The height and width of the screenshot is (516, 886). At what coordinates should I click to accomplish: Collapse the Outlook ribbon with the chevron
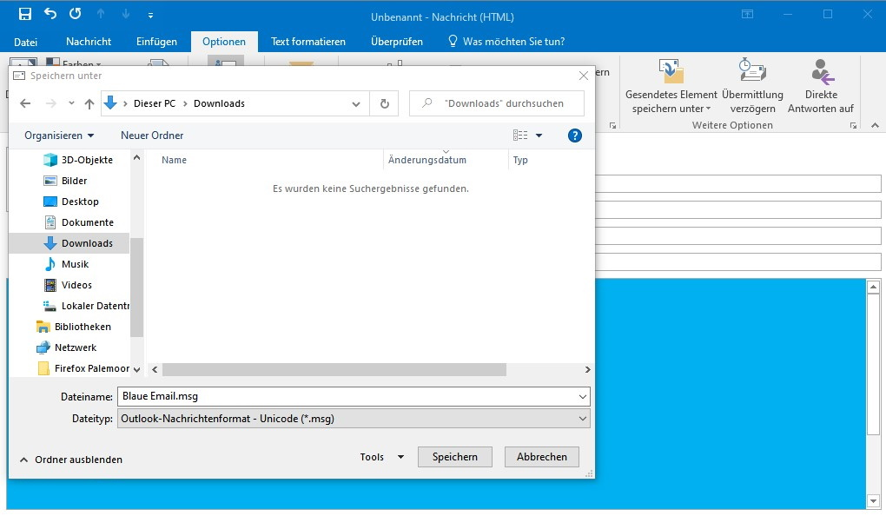[x=875, y=125]
